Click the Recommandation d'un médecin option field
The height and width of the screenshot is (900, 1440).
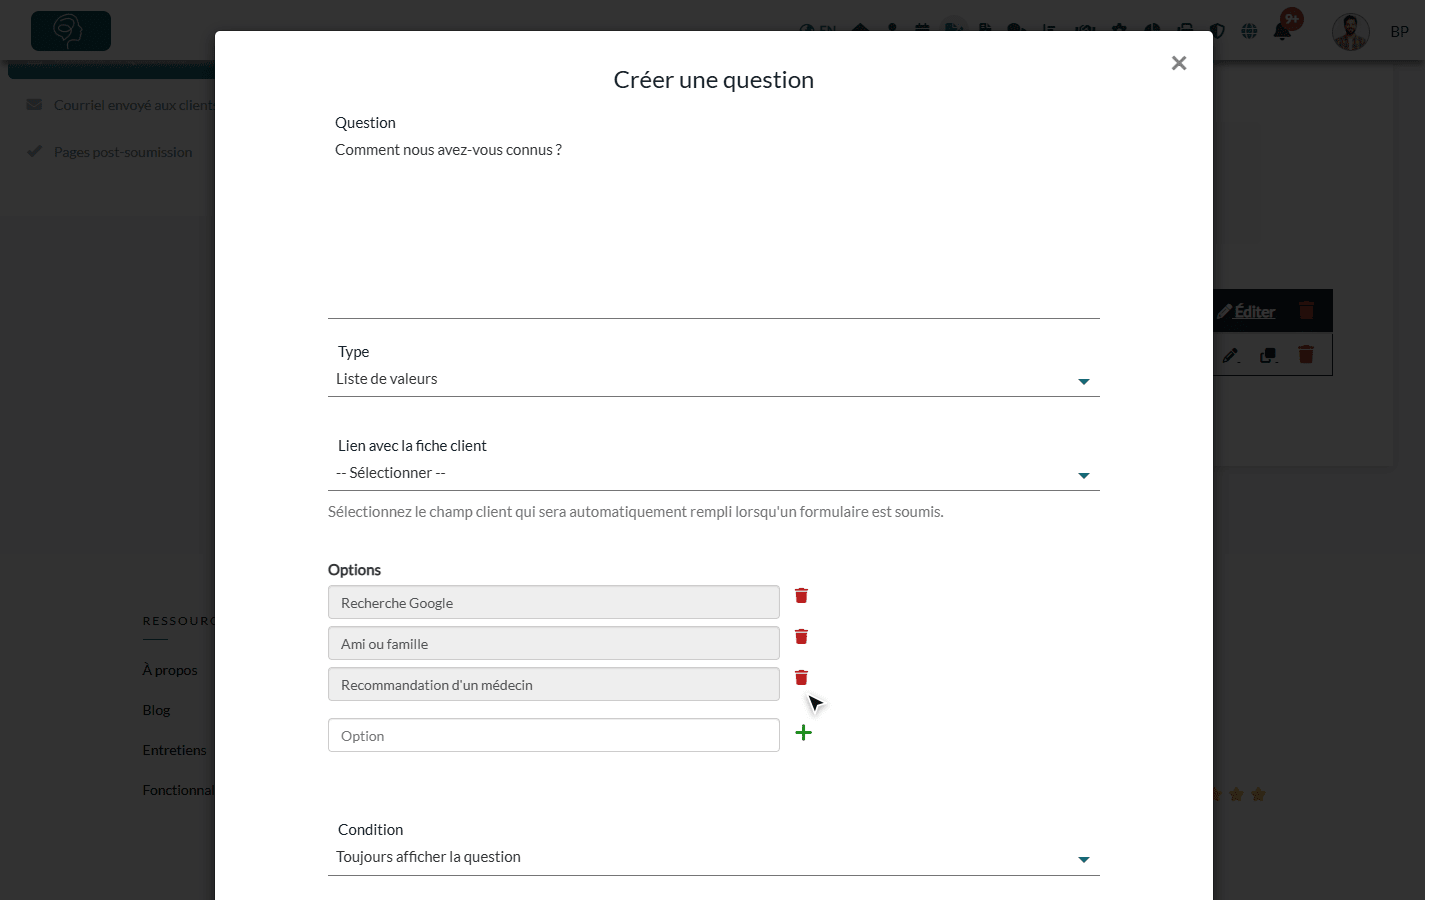coord(554,684)
